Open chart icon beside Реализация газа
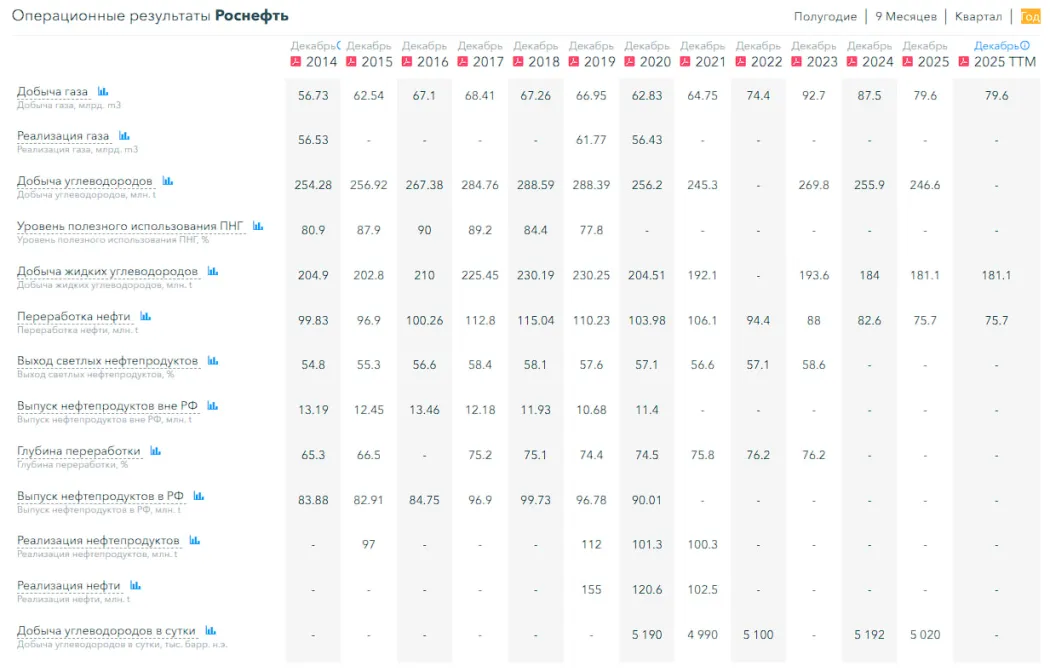This screenshot has width=1050, height=672. point(125,136)
